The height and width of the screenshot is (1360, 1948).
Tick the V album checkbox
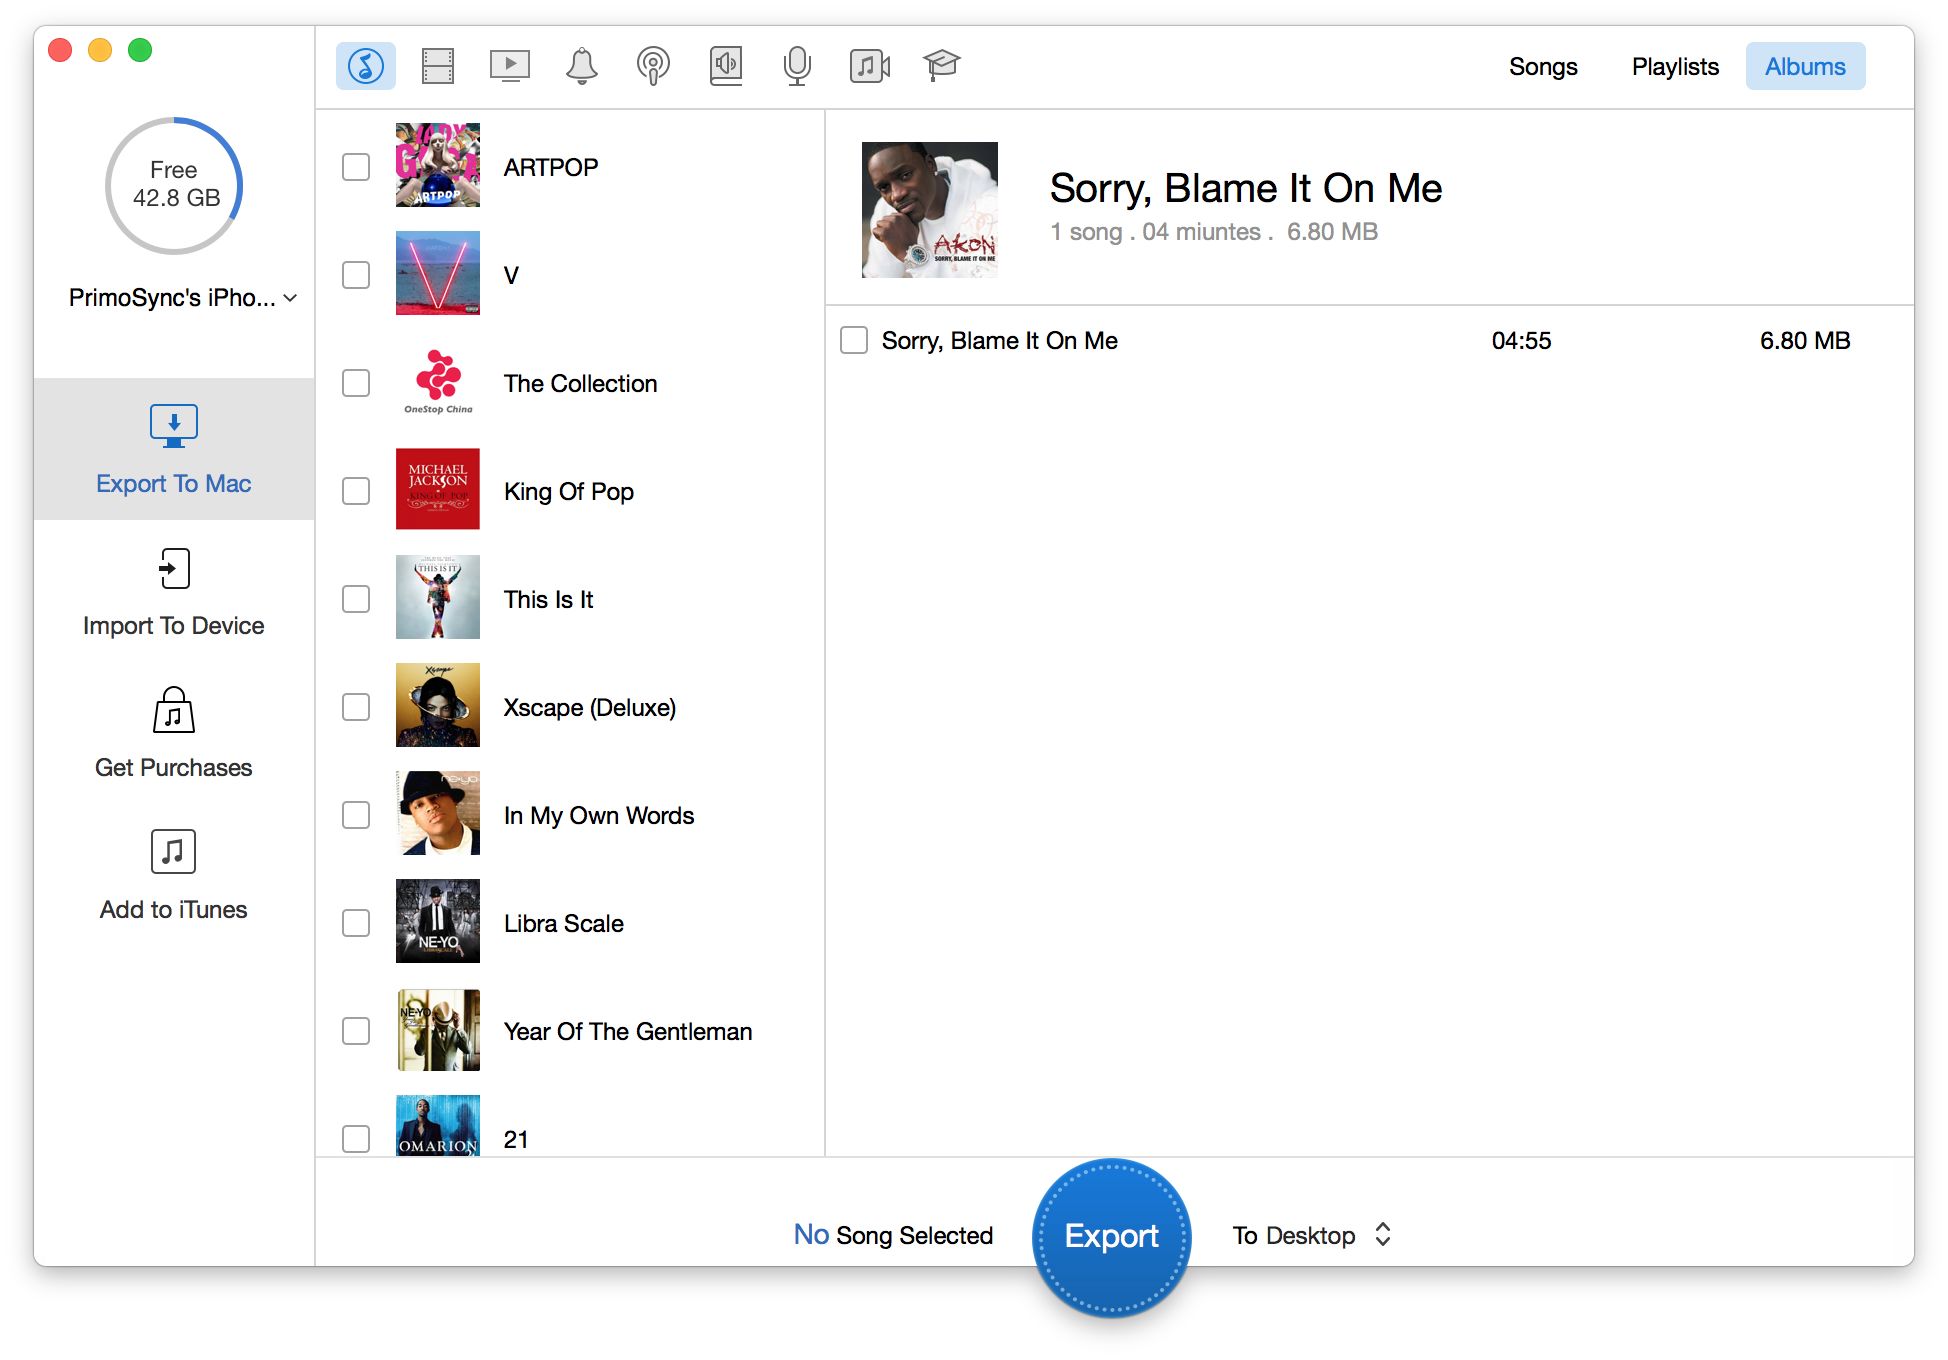click(x=356, y=275)
